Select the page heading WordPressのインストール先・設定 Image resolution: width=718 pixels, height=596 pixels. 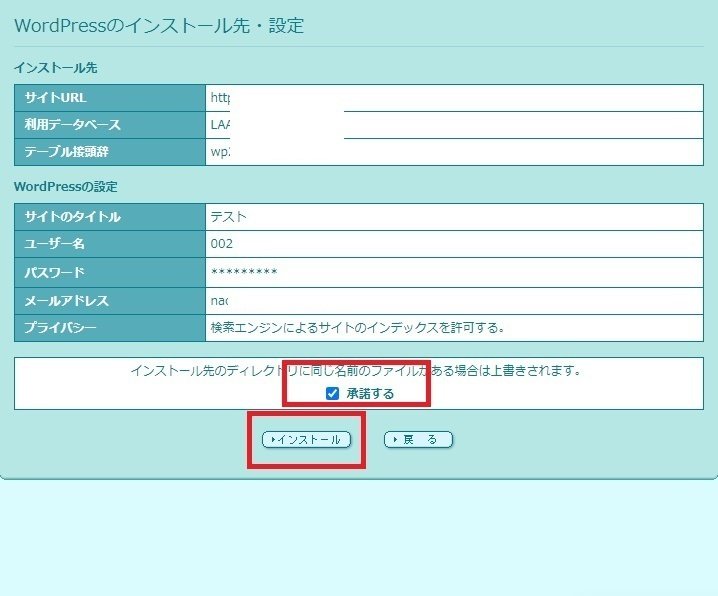[159, 26]
